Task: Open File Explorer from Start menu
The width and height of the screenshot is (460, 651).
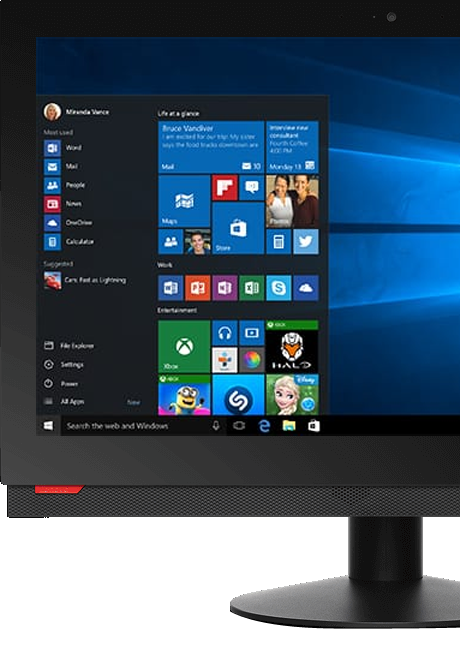Action: pyautogui.click(x=69, y=345)
